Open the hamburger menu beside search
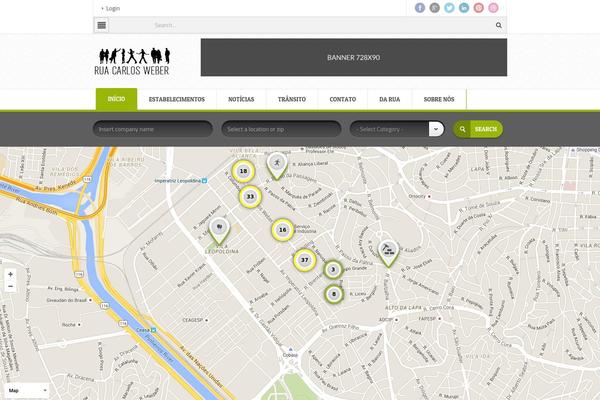Image resolution: width=600 pixels, height=400 pixels. [x=101, y=25]
